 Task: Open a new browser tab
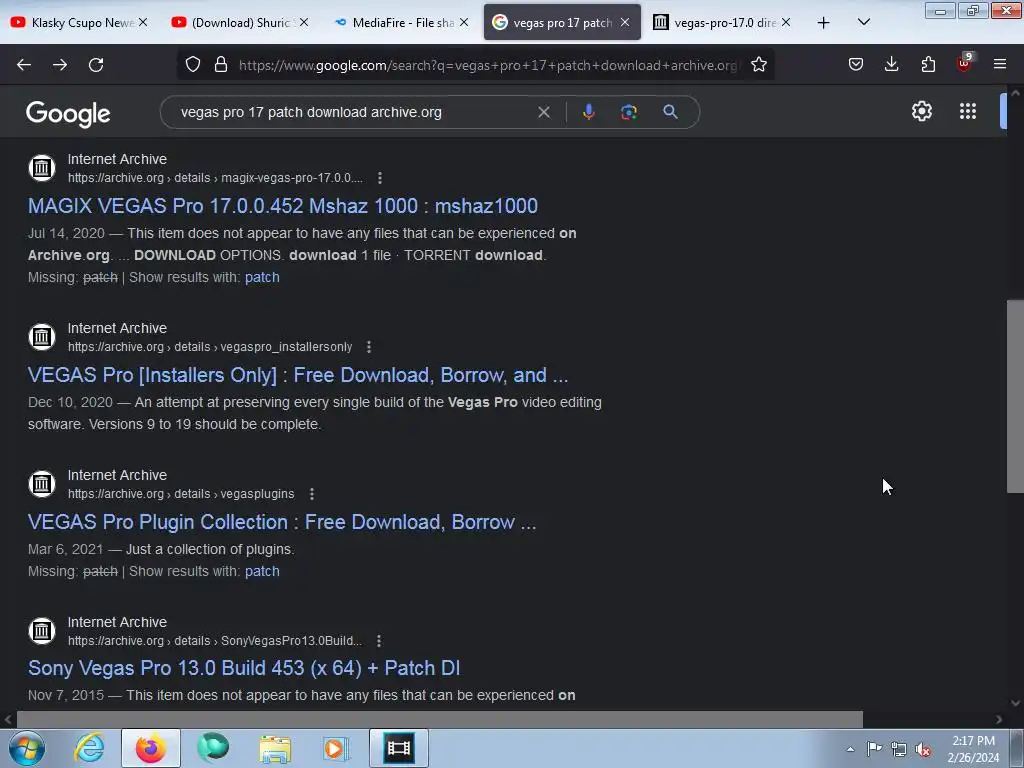[x=824, y=23]
